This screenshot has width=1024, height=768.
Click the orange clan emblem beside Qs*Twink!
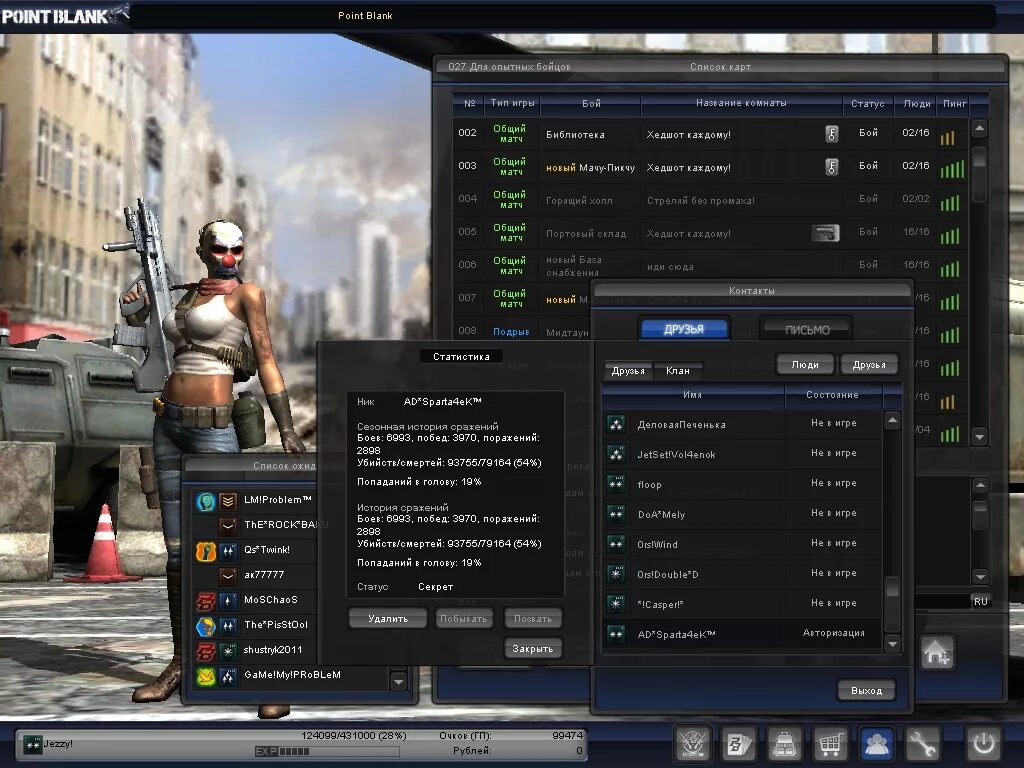[206, 551]
